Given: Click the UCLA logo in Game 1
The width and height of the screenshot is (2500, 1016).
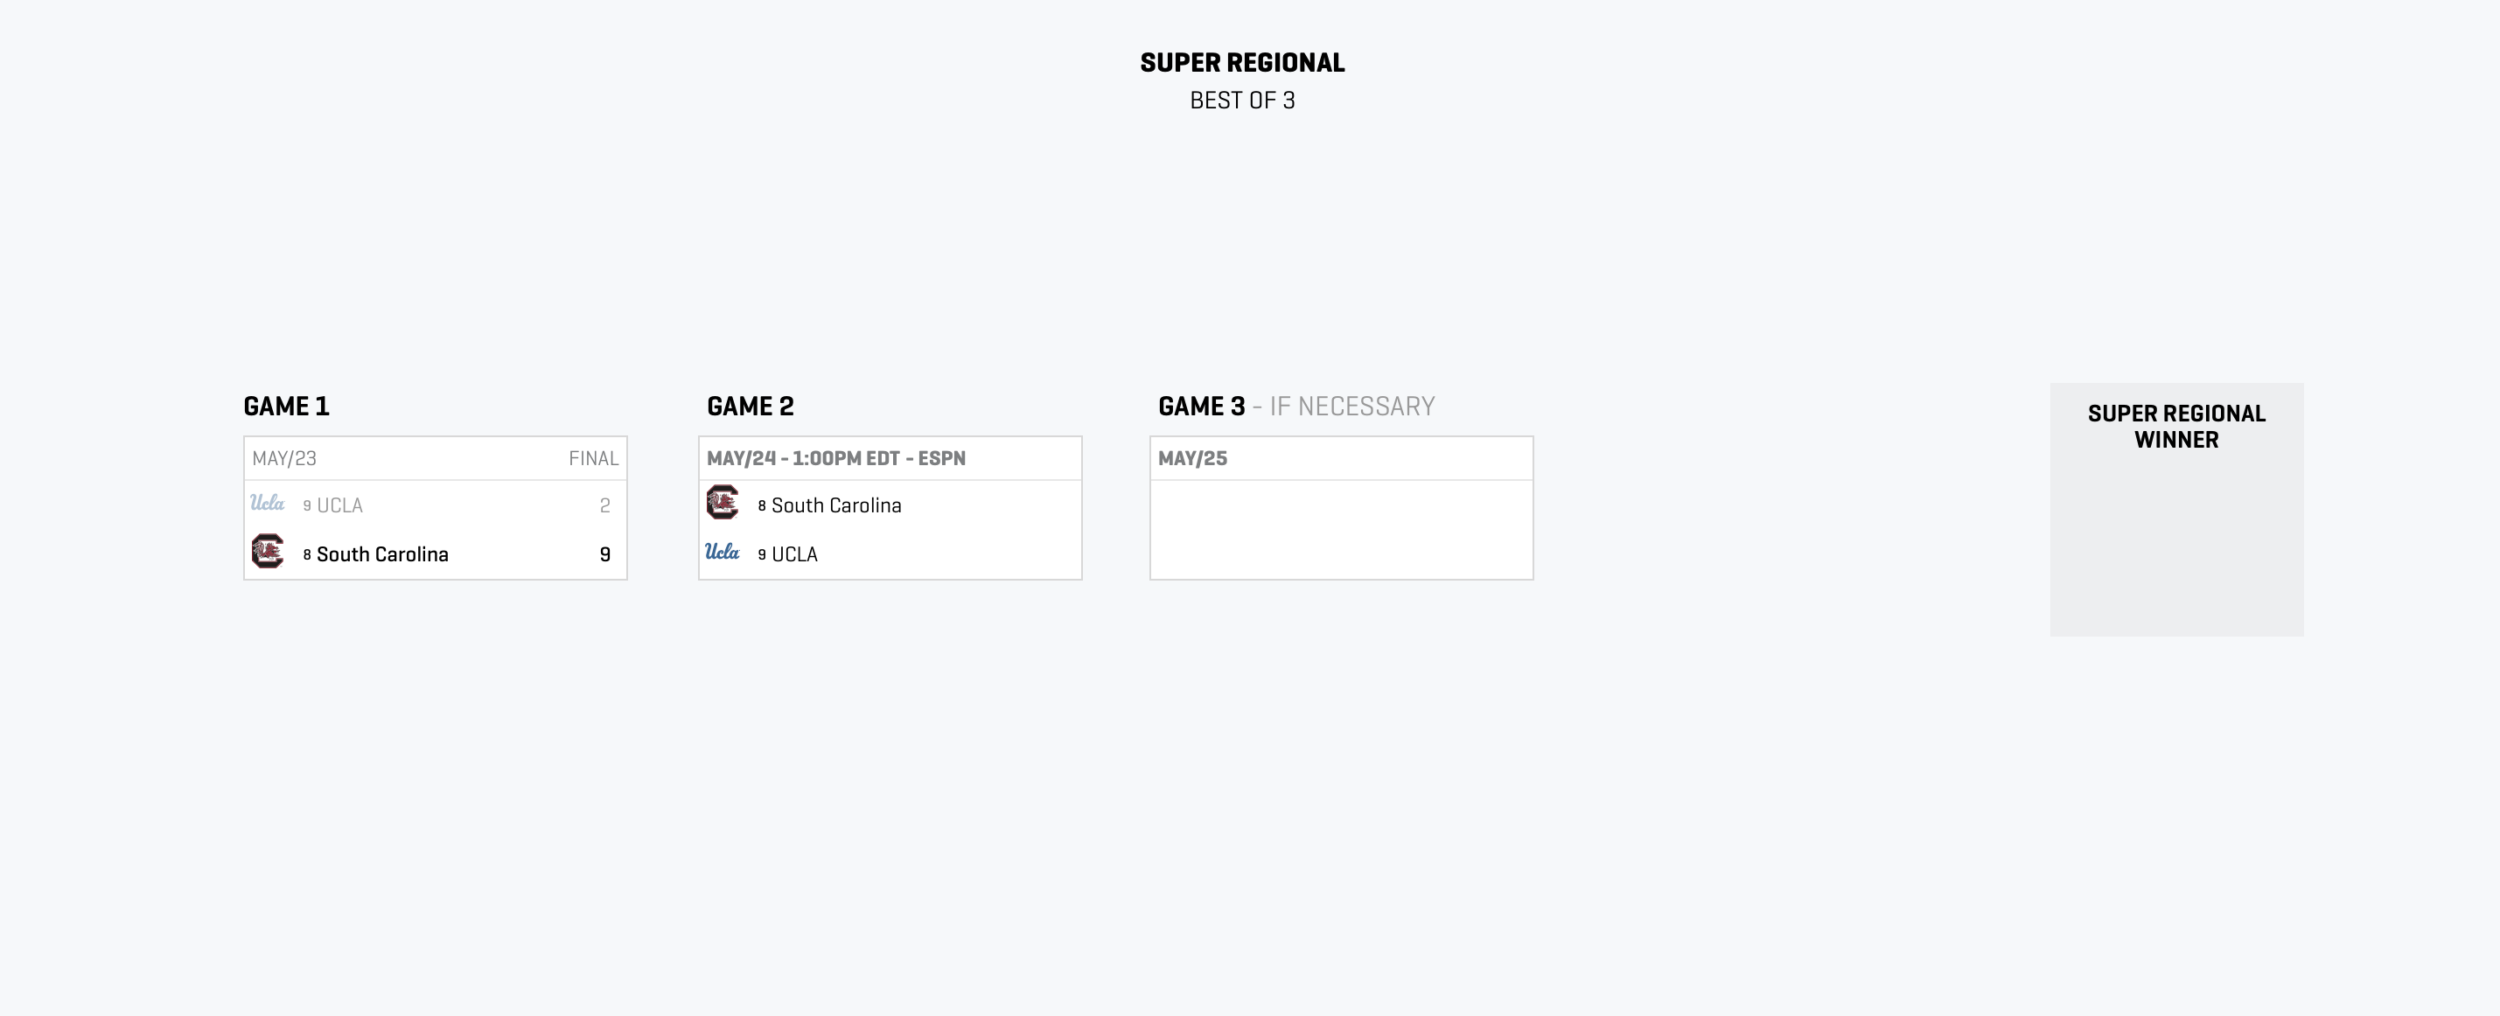Looking at the screenshot, I should coord(267,503).
